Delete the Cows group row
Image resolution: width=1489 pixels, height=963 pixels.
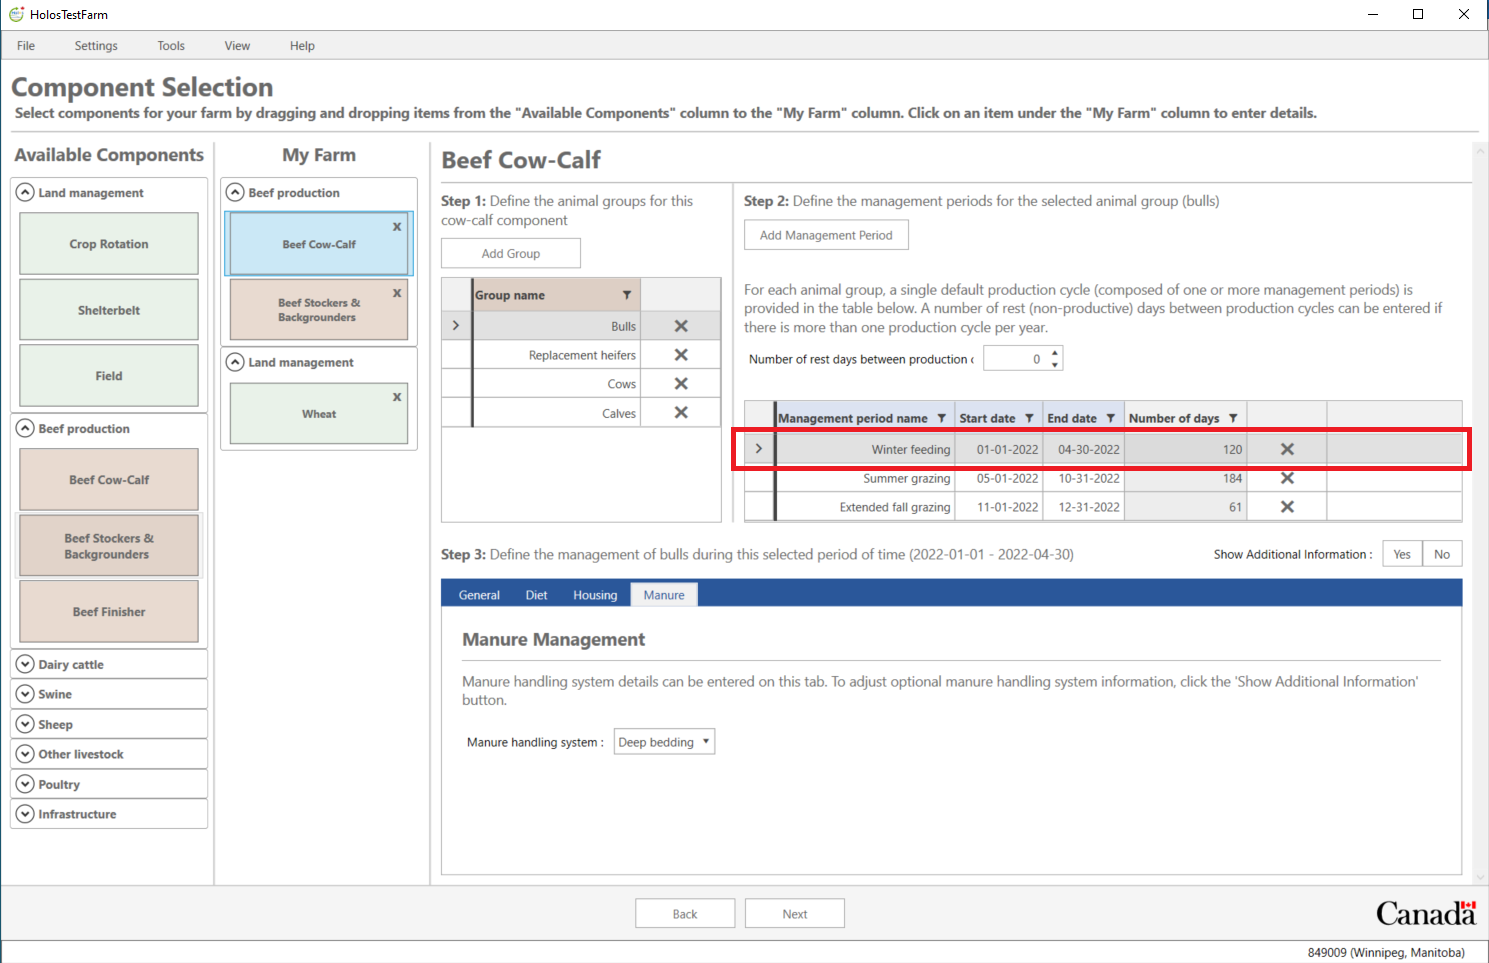[681, 384]
